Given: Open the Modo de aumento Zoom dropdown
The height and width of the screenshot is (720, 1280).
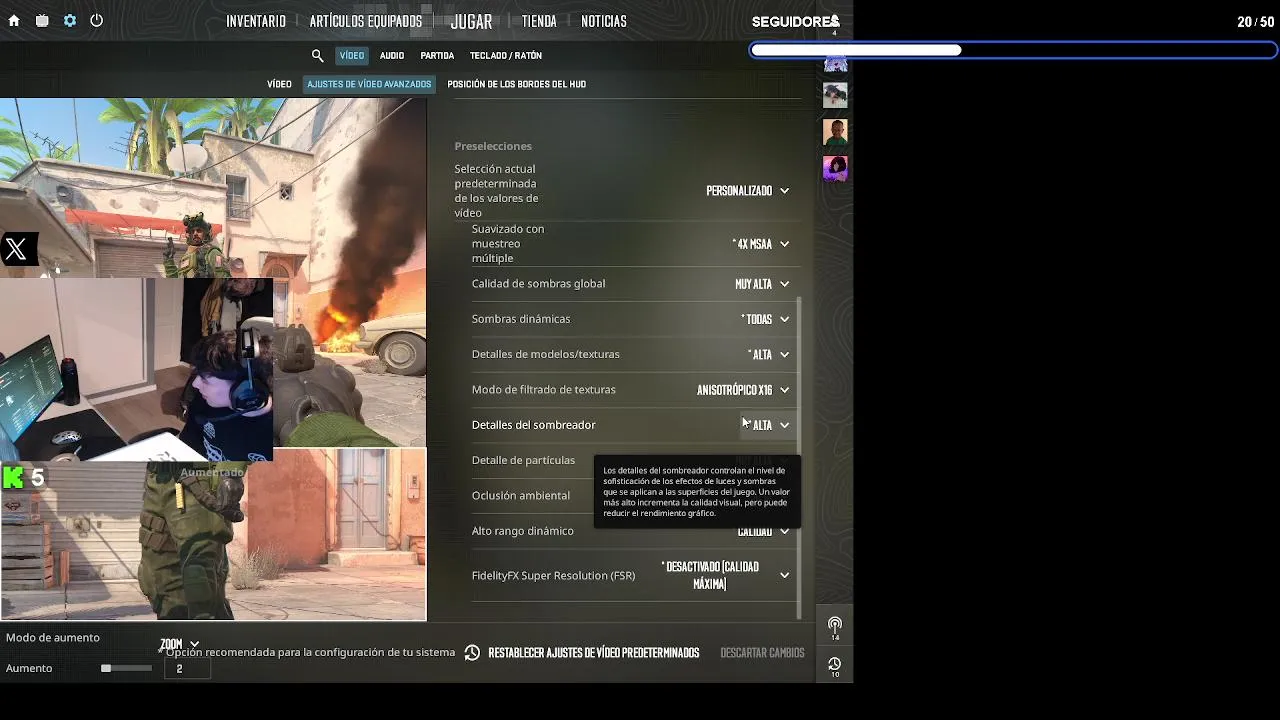Looking at the screenshot, I should pos(180,645).
